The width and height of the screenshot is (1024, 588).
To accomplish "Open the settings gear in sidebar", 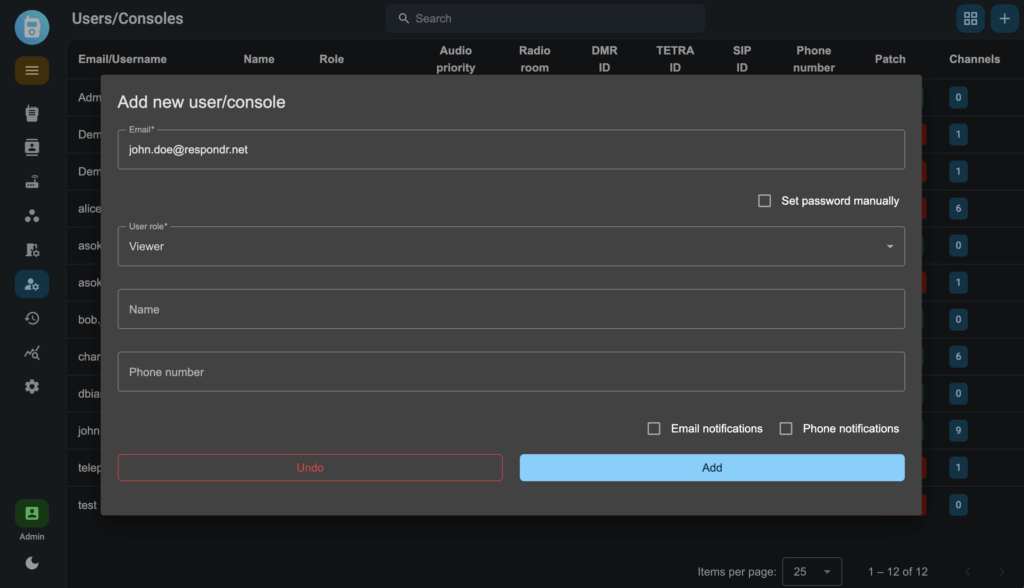I will point(32,386).
